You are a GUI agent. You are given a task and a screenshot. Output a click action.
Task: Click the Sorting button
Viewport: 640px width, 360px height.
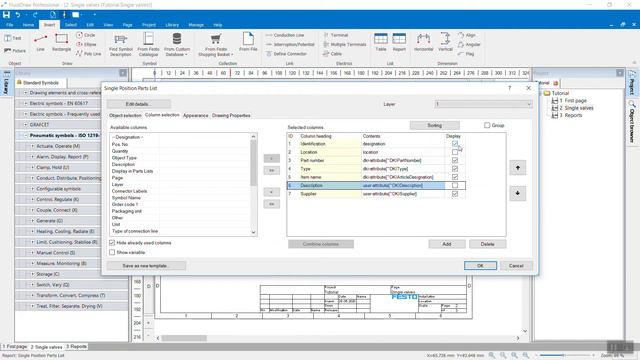click(x=434, y=125)
